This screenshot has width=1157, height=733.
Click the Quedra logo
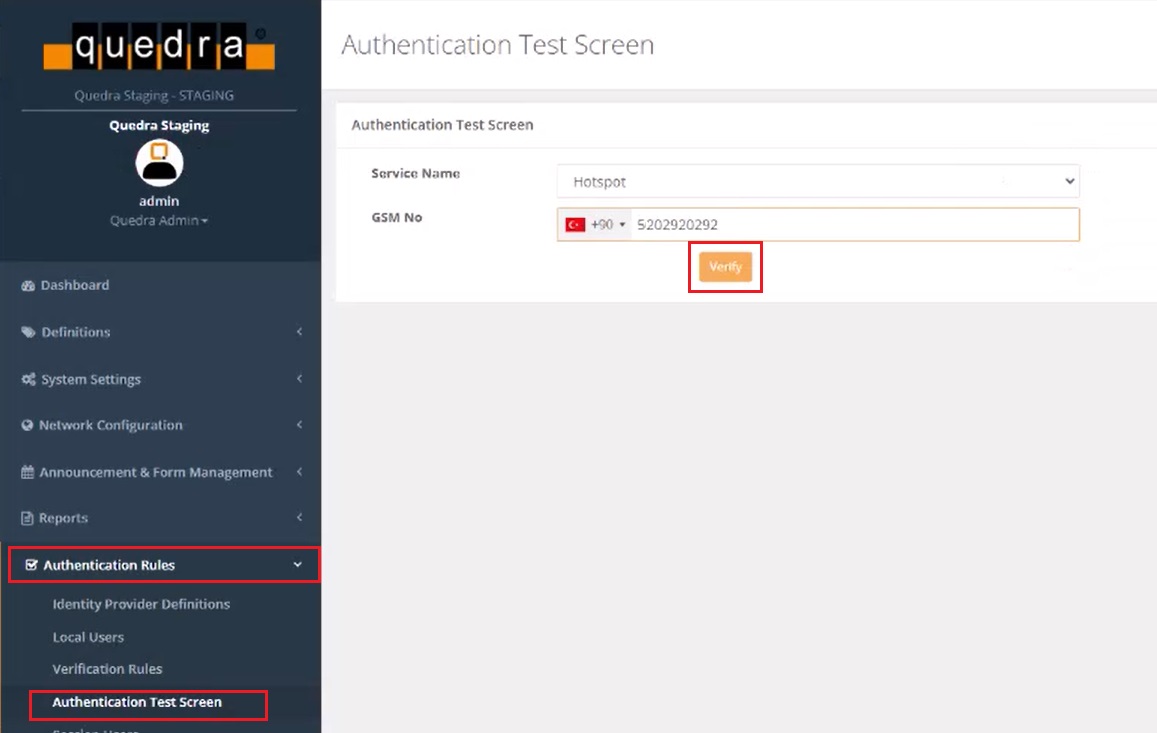(159, 47)
